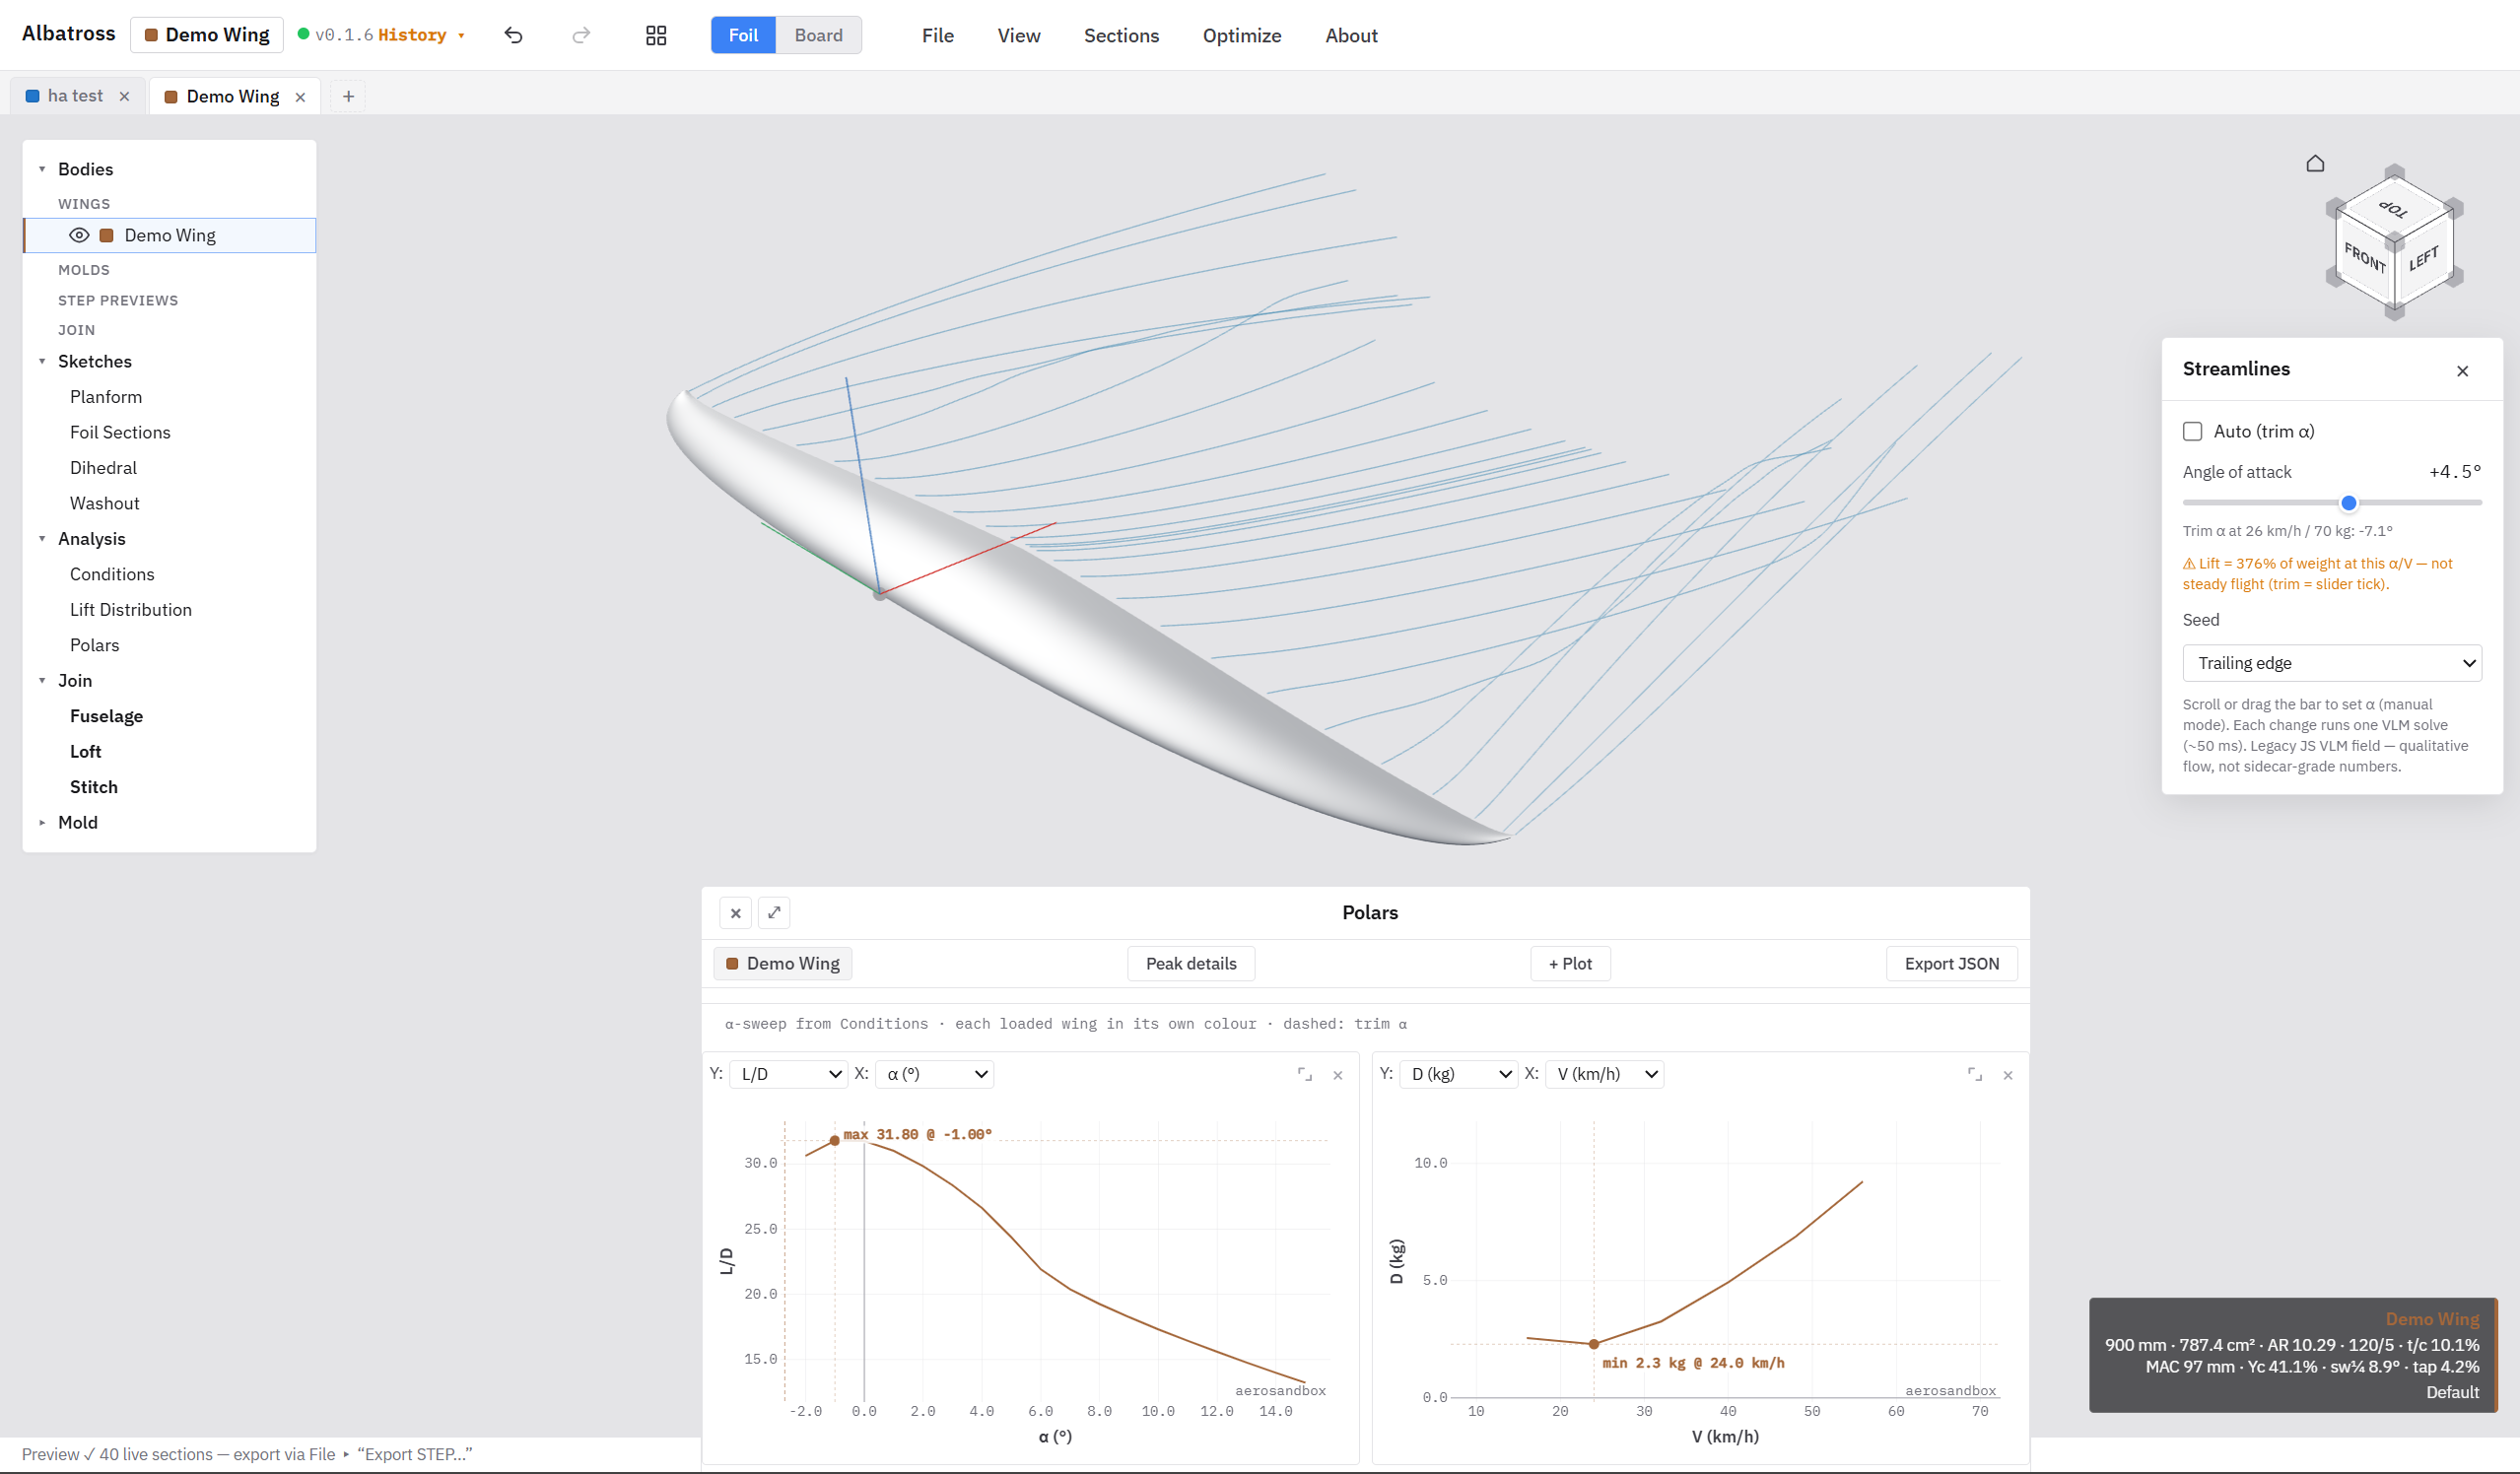Select the LEFT face of the view cube
The height and width of the screenshot is (1474, 2520).
pos(2424,258)
